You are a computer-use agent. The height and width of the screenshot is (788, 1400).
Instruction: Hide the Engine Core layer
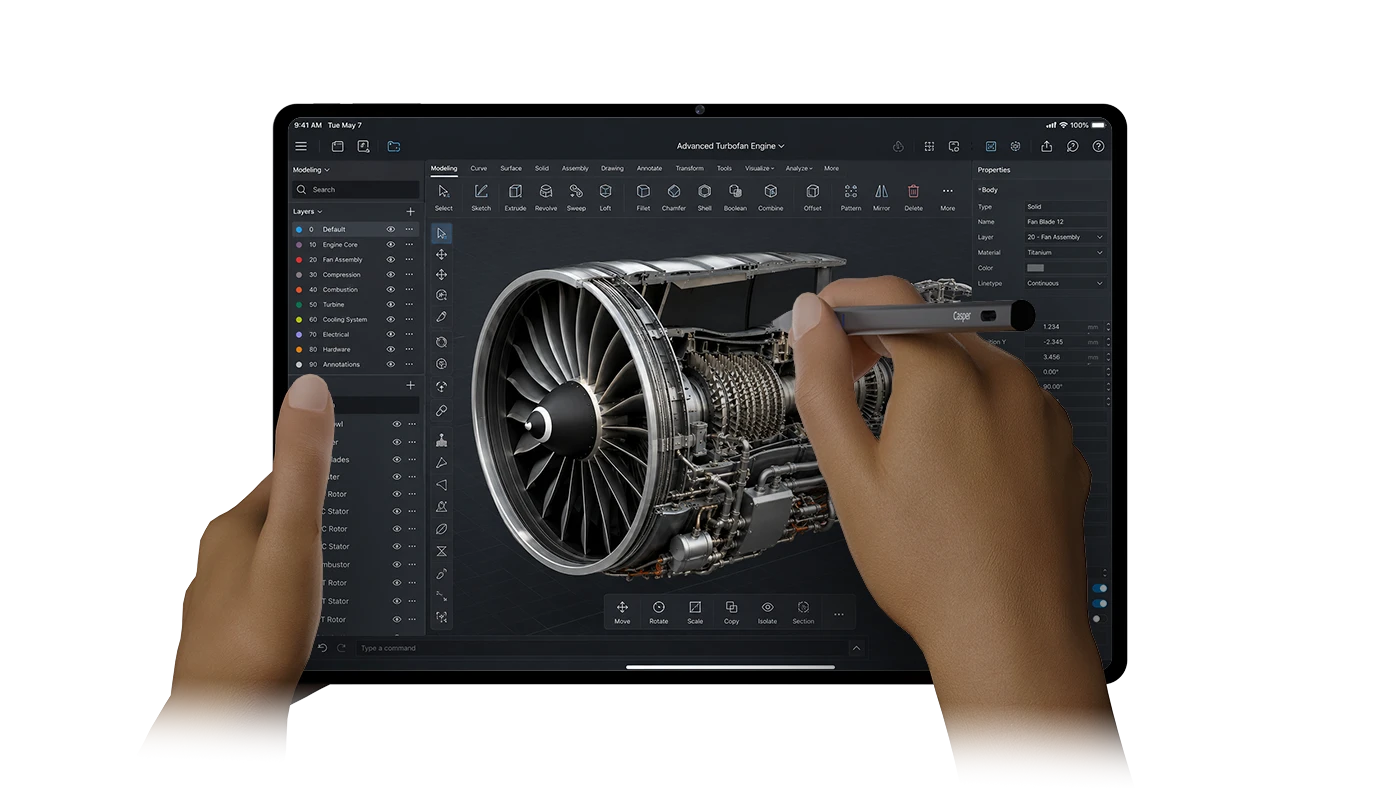pos(391,244)
